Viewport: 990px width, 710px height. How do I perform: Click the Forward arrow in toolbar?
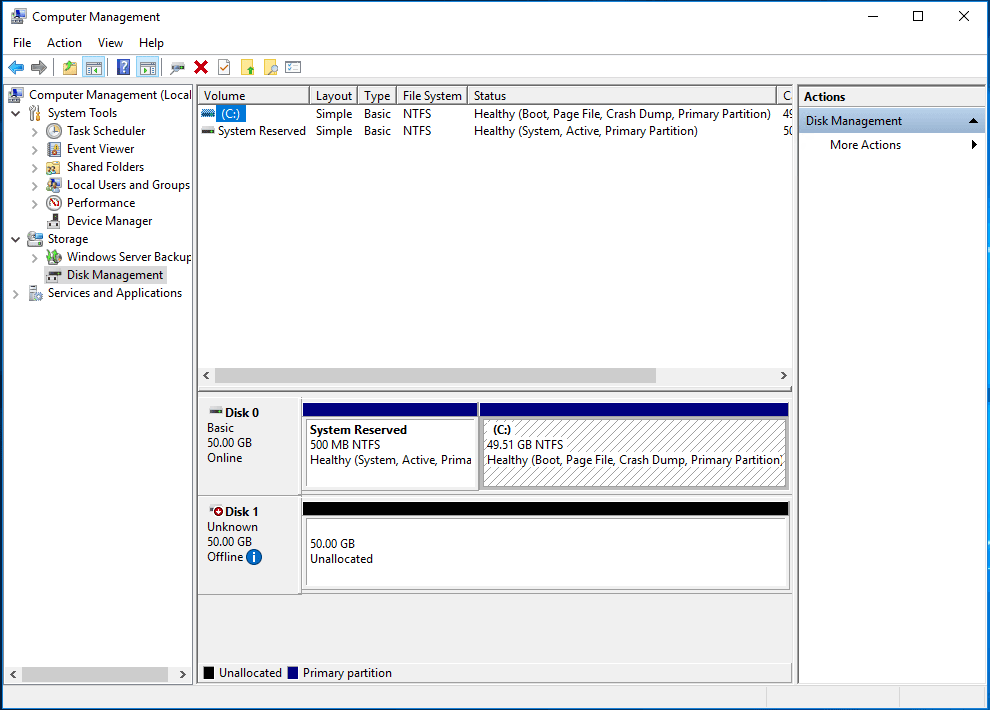click(39, 68)
